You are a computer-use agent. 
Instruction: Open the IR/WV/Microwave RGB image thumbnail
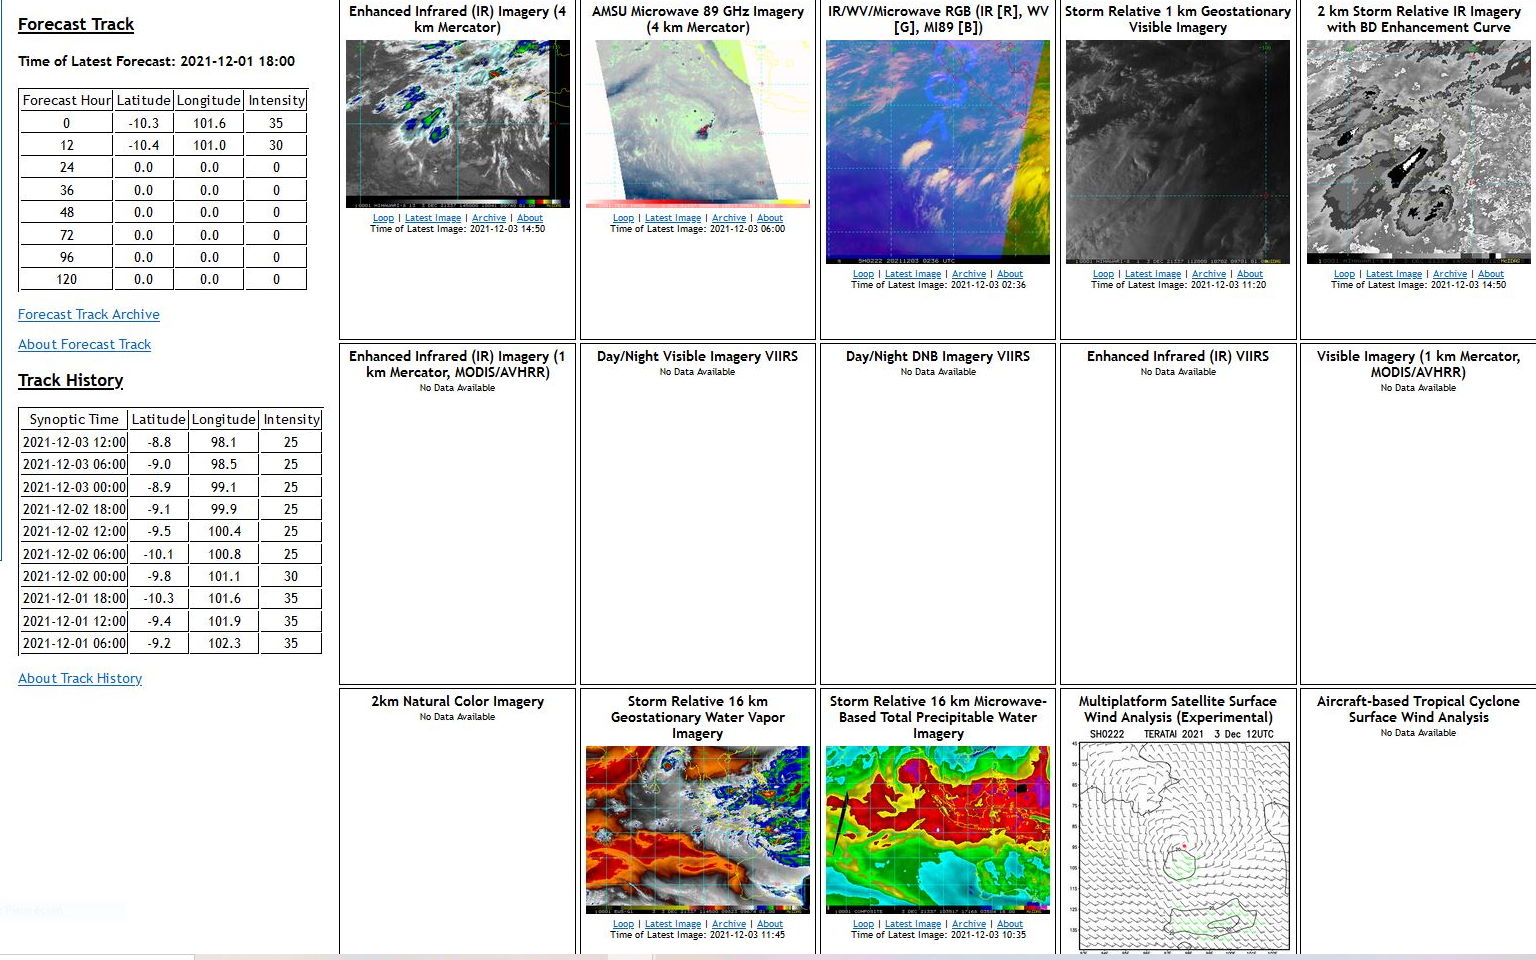938,151
